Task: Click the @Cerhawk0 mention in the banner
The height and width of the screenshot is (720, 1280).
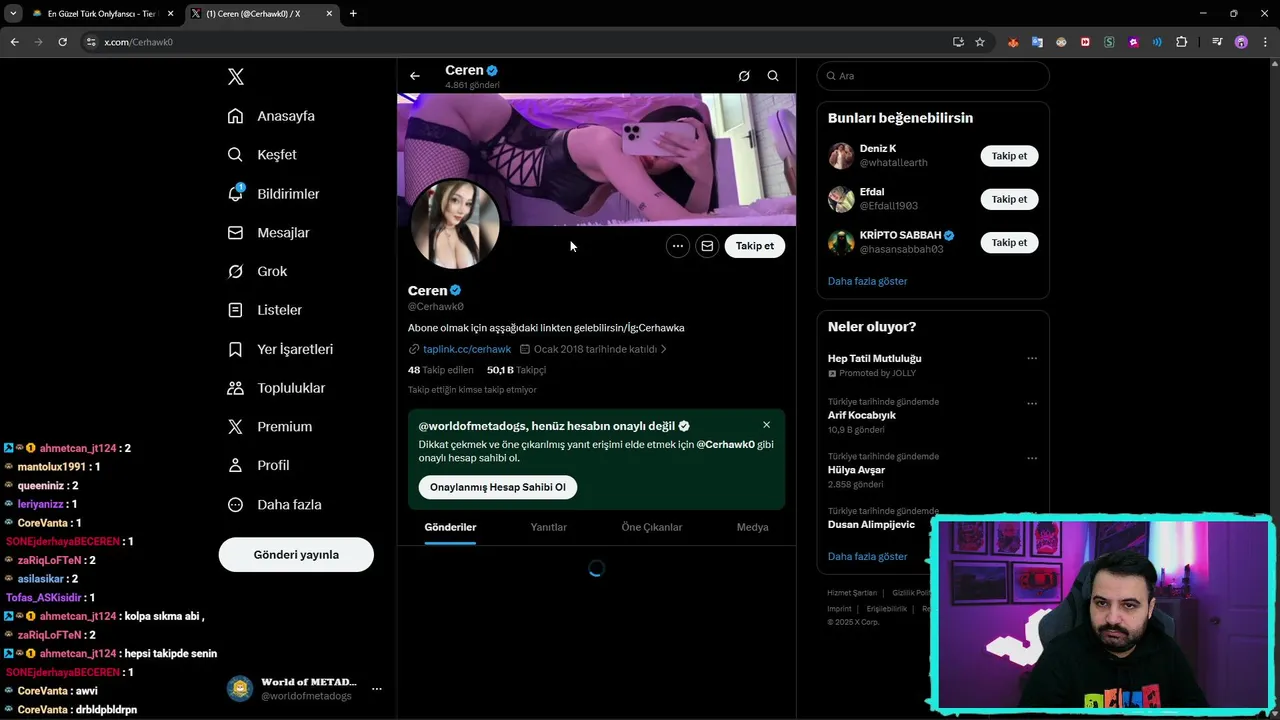Action: tap(725, 444)
